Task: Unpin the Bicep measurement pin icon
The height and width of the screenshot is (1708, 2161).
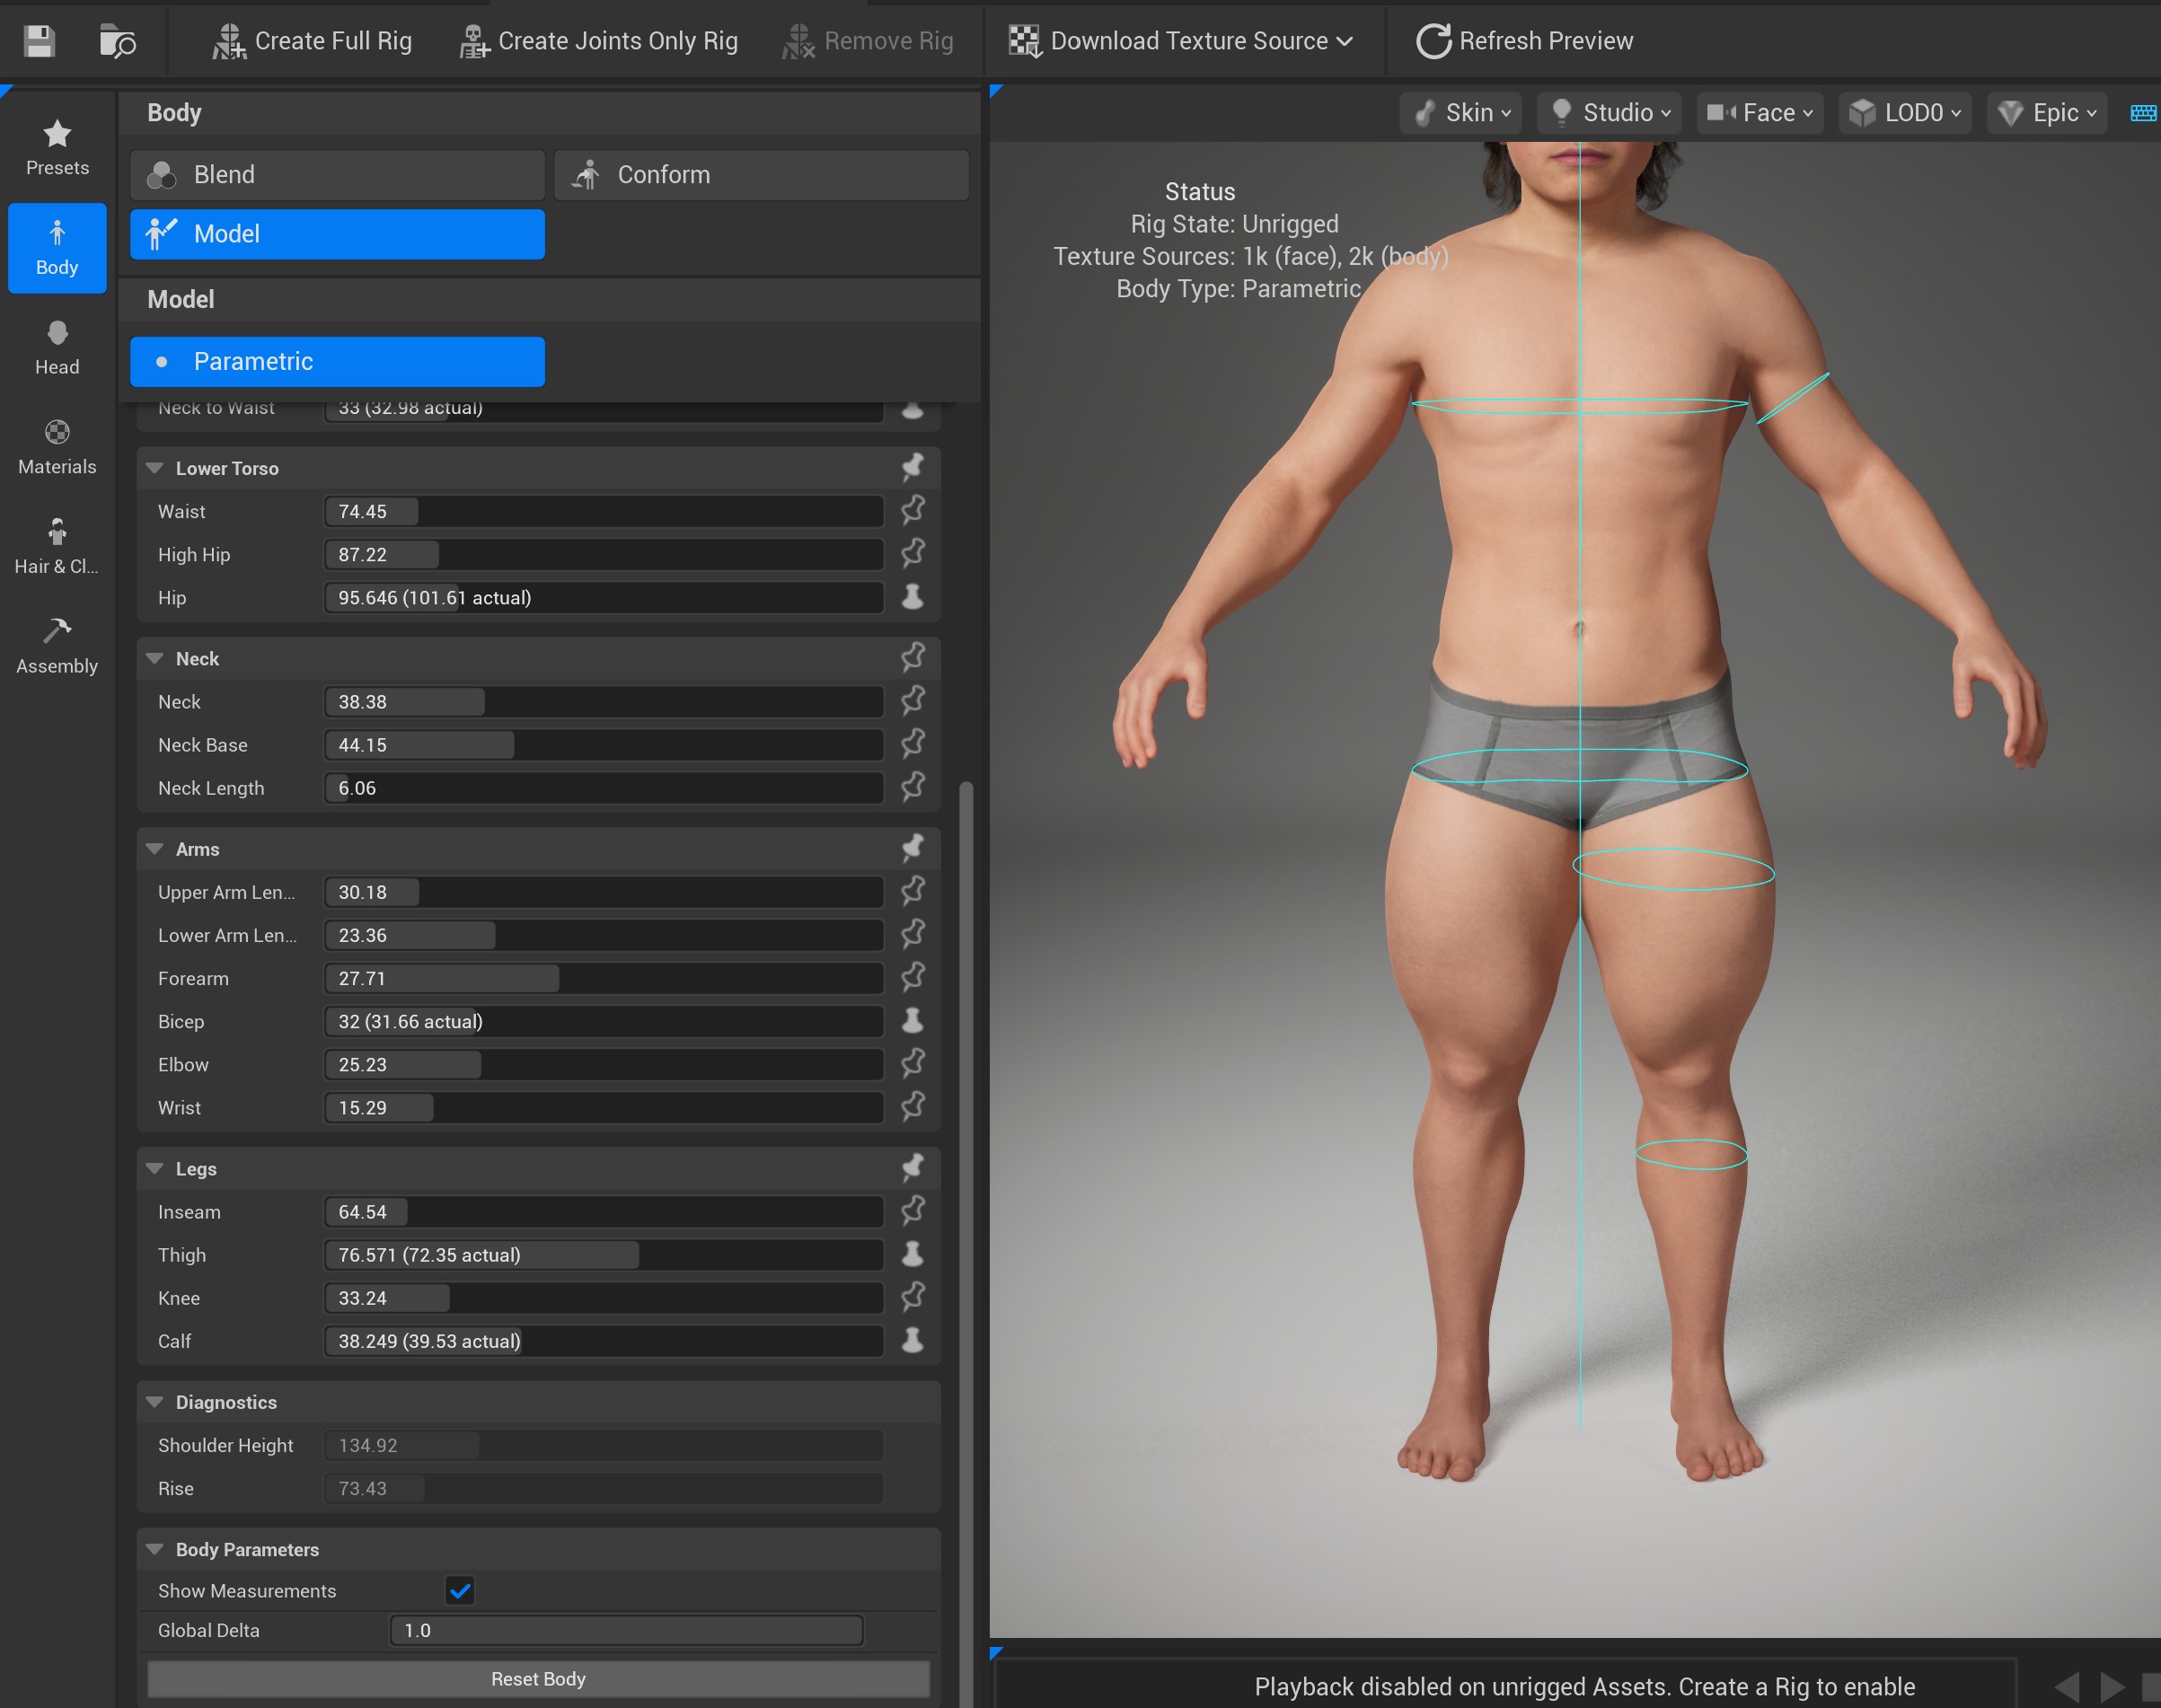Action: [x=912, y=1020]
